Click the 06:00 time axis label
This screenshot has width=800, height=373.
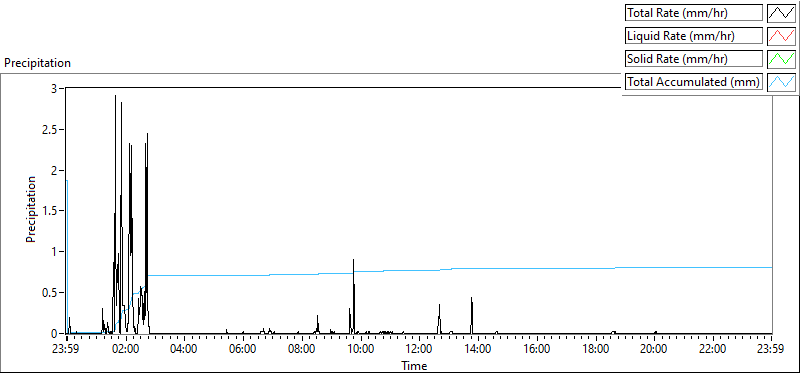(x=243, y=350)
